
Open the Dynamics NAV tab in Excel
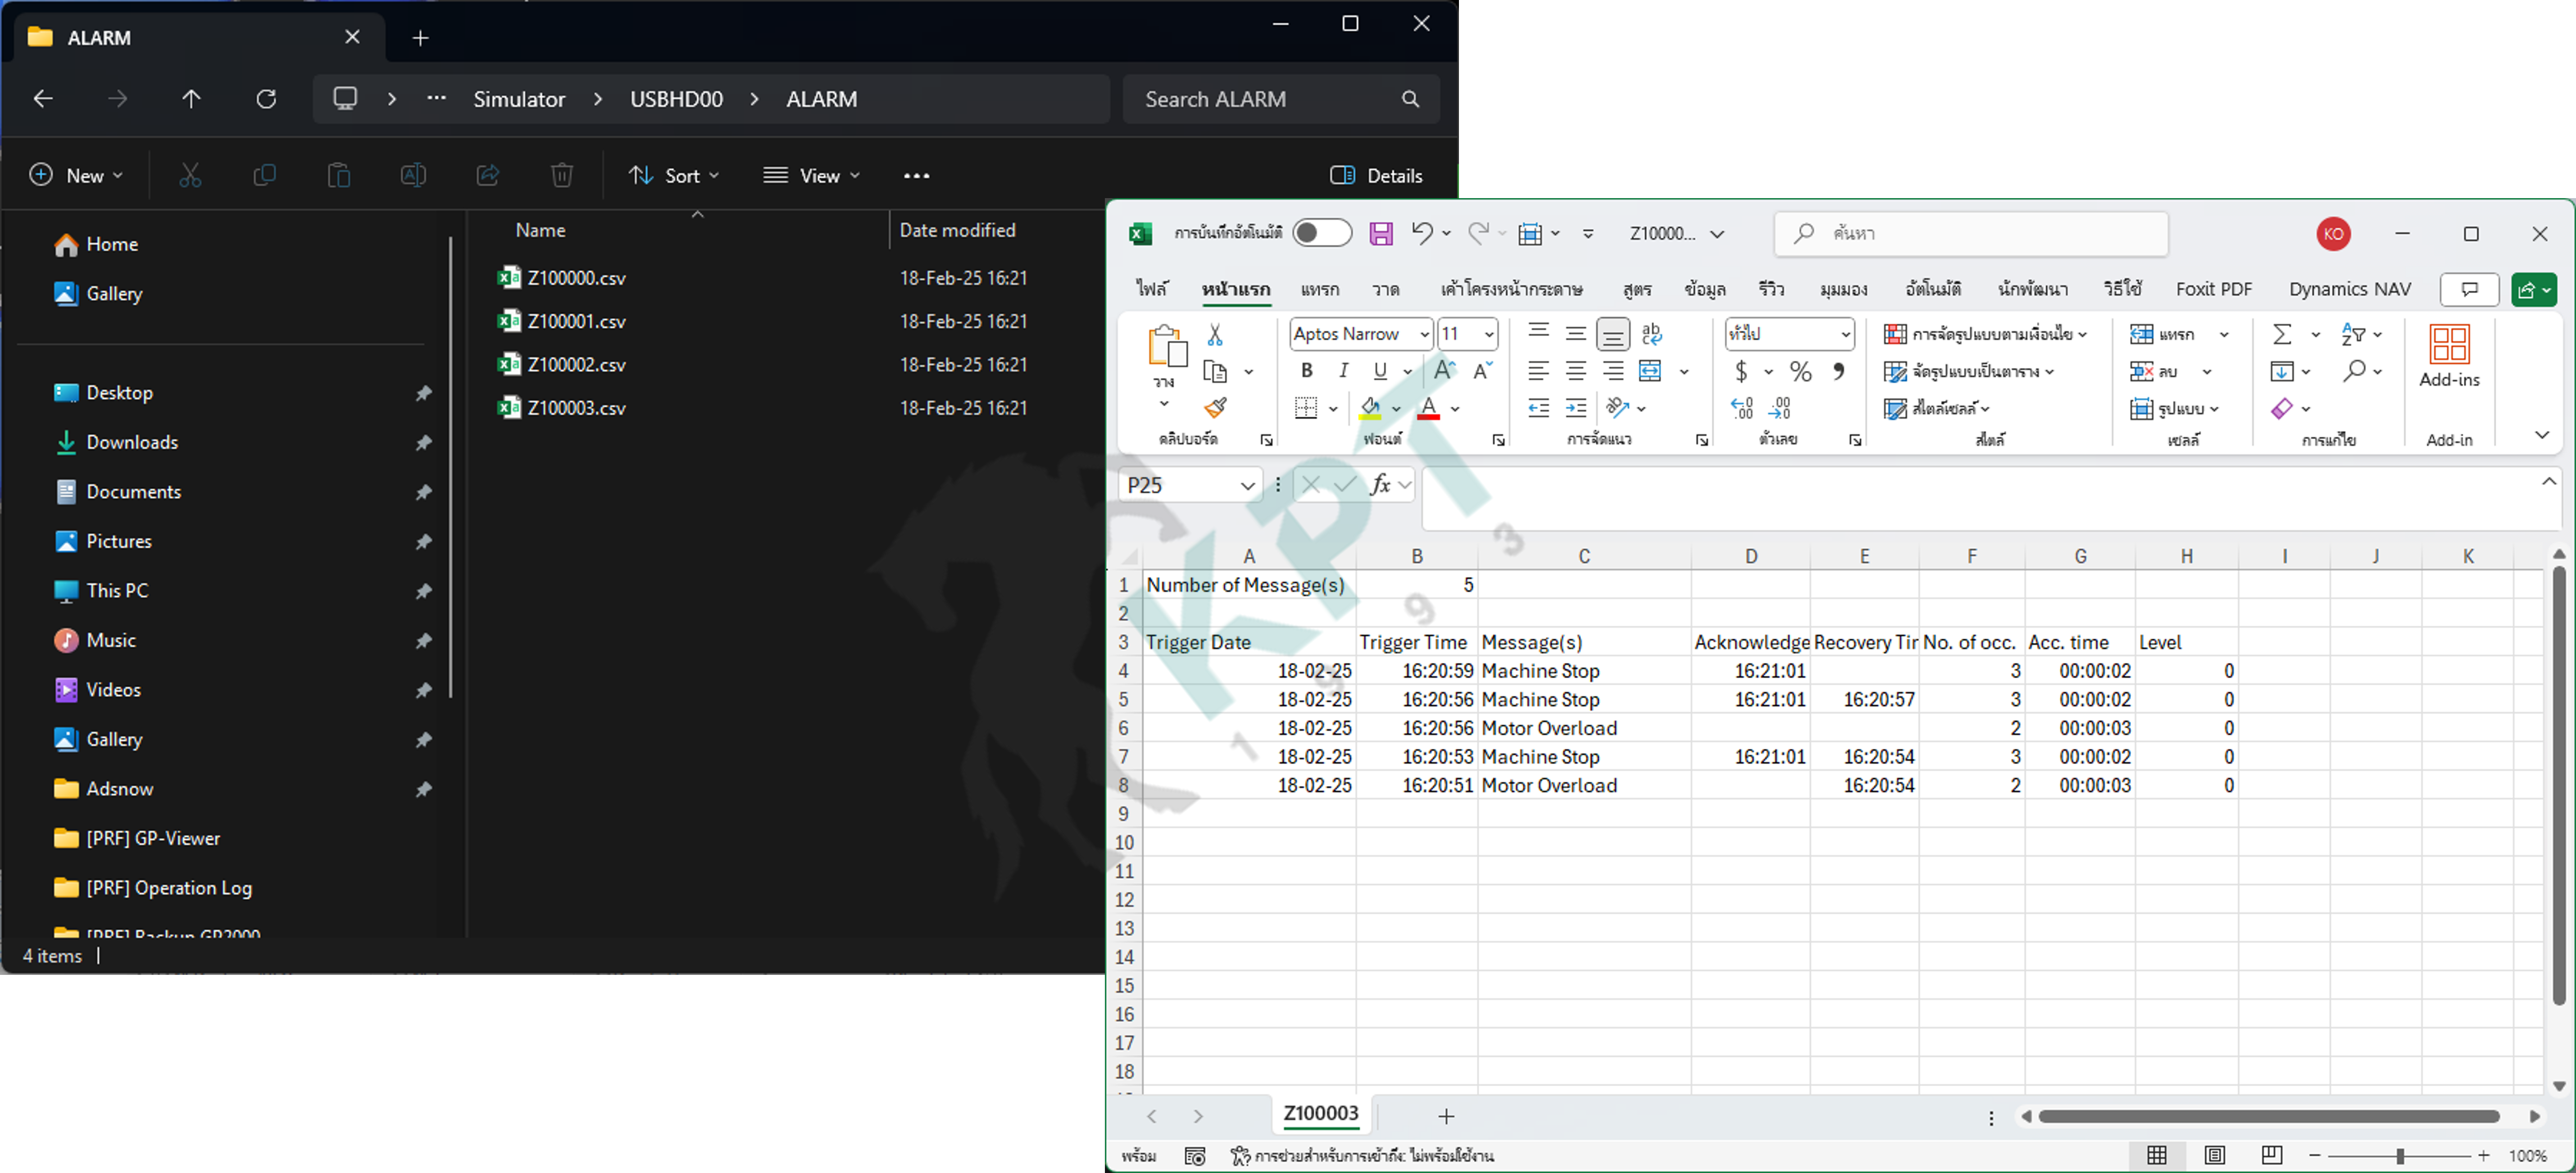[2349, 289]
